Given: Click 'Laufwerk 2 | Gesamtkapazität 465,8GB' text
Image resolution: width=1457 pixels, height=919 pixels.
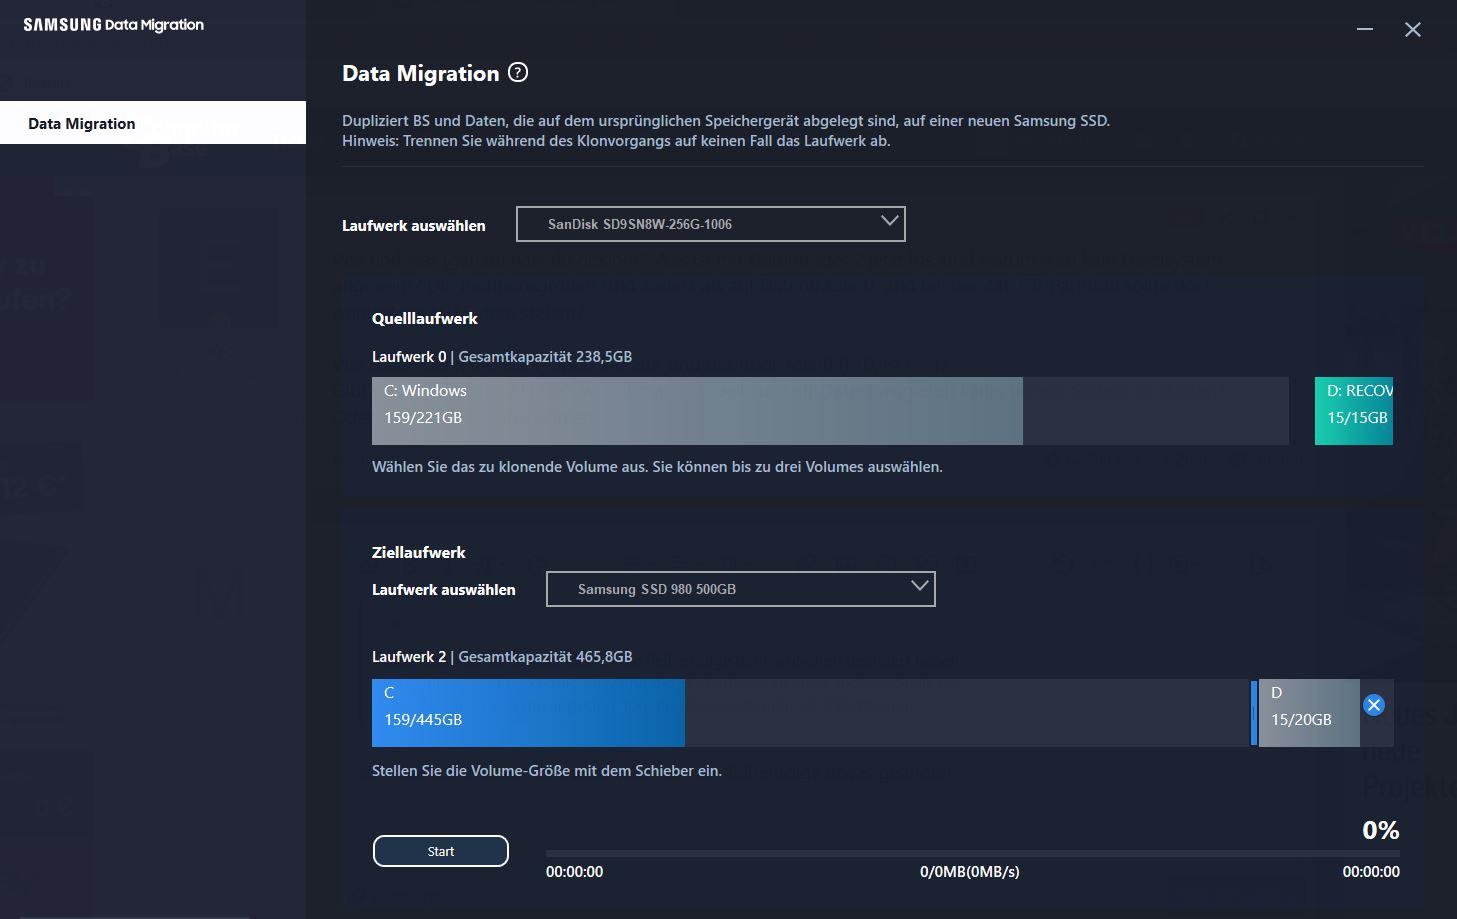Looking at the screenshot, I should click(502, 657).
